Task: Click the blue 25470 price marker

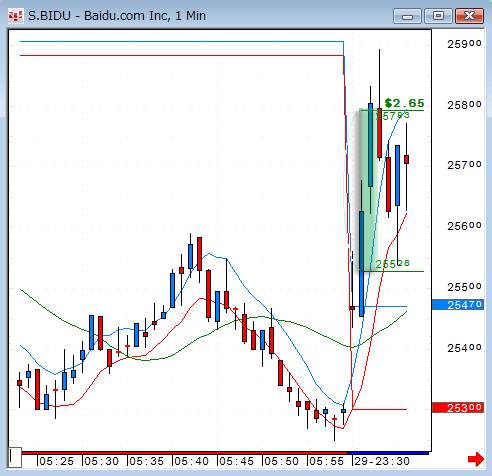Action: point(458,305)
